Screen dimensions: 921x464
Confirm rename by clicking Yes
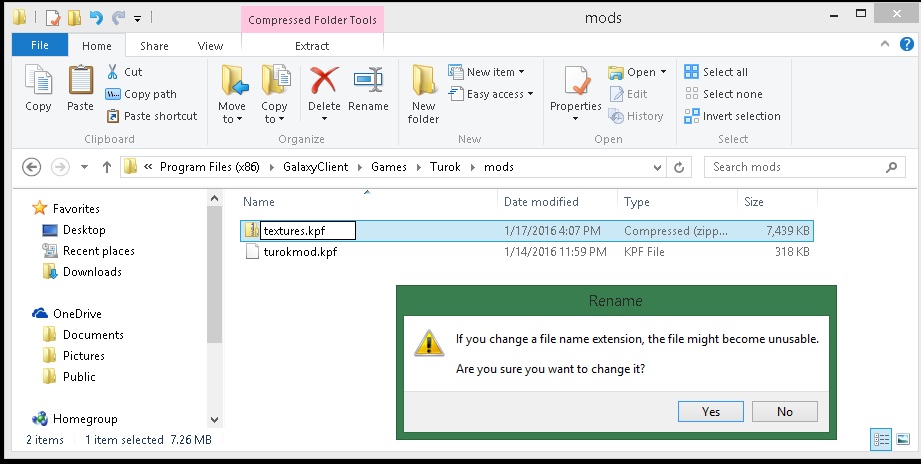point(711,411)
